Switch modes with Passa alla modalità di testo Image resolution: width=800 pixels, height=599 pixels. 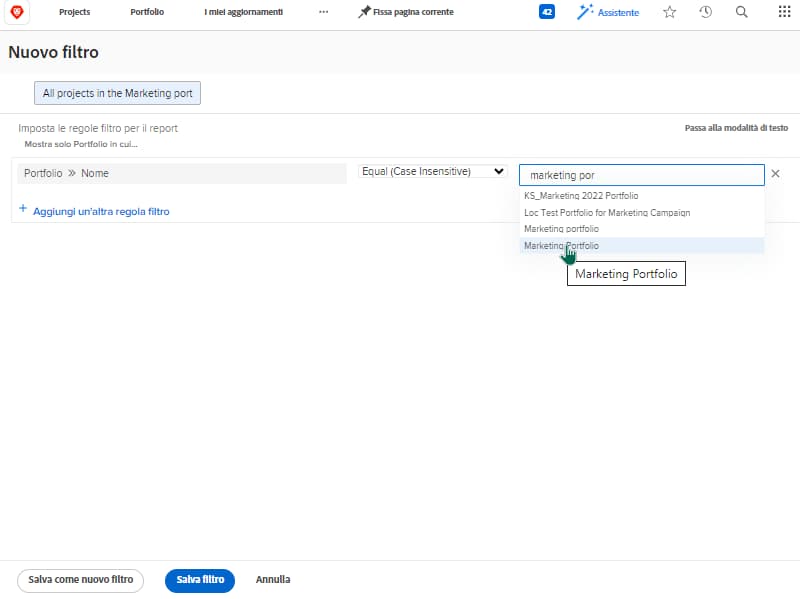click(x=736, y=127)
